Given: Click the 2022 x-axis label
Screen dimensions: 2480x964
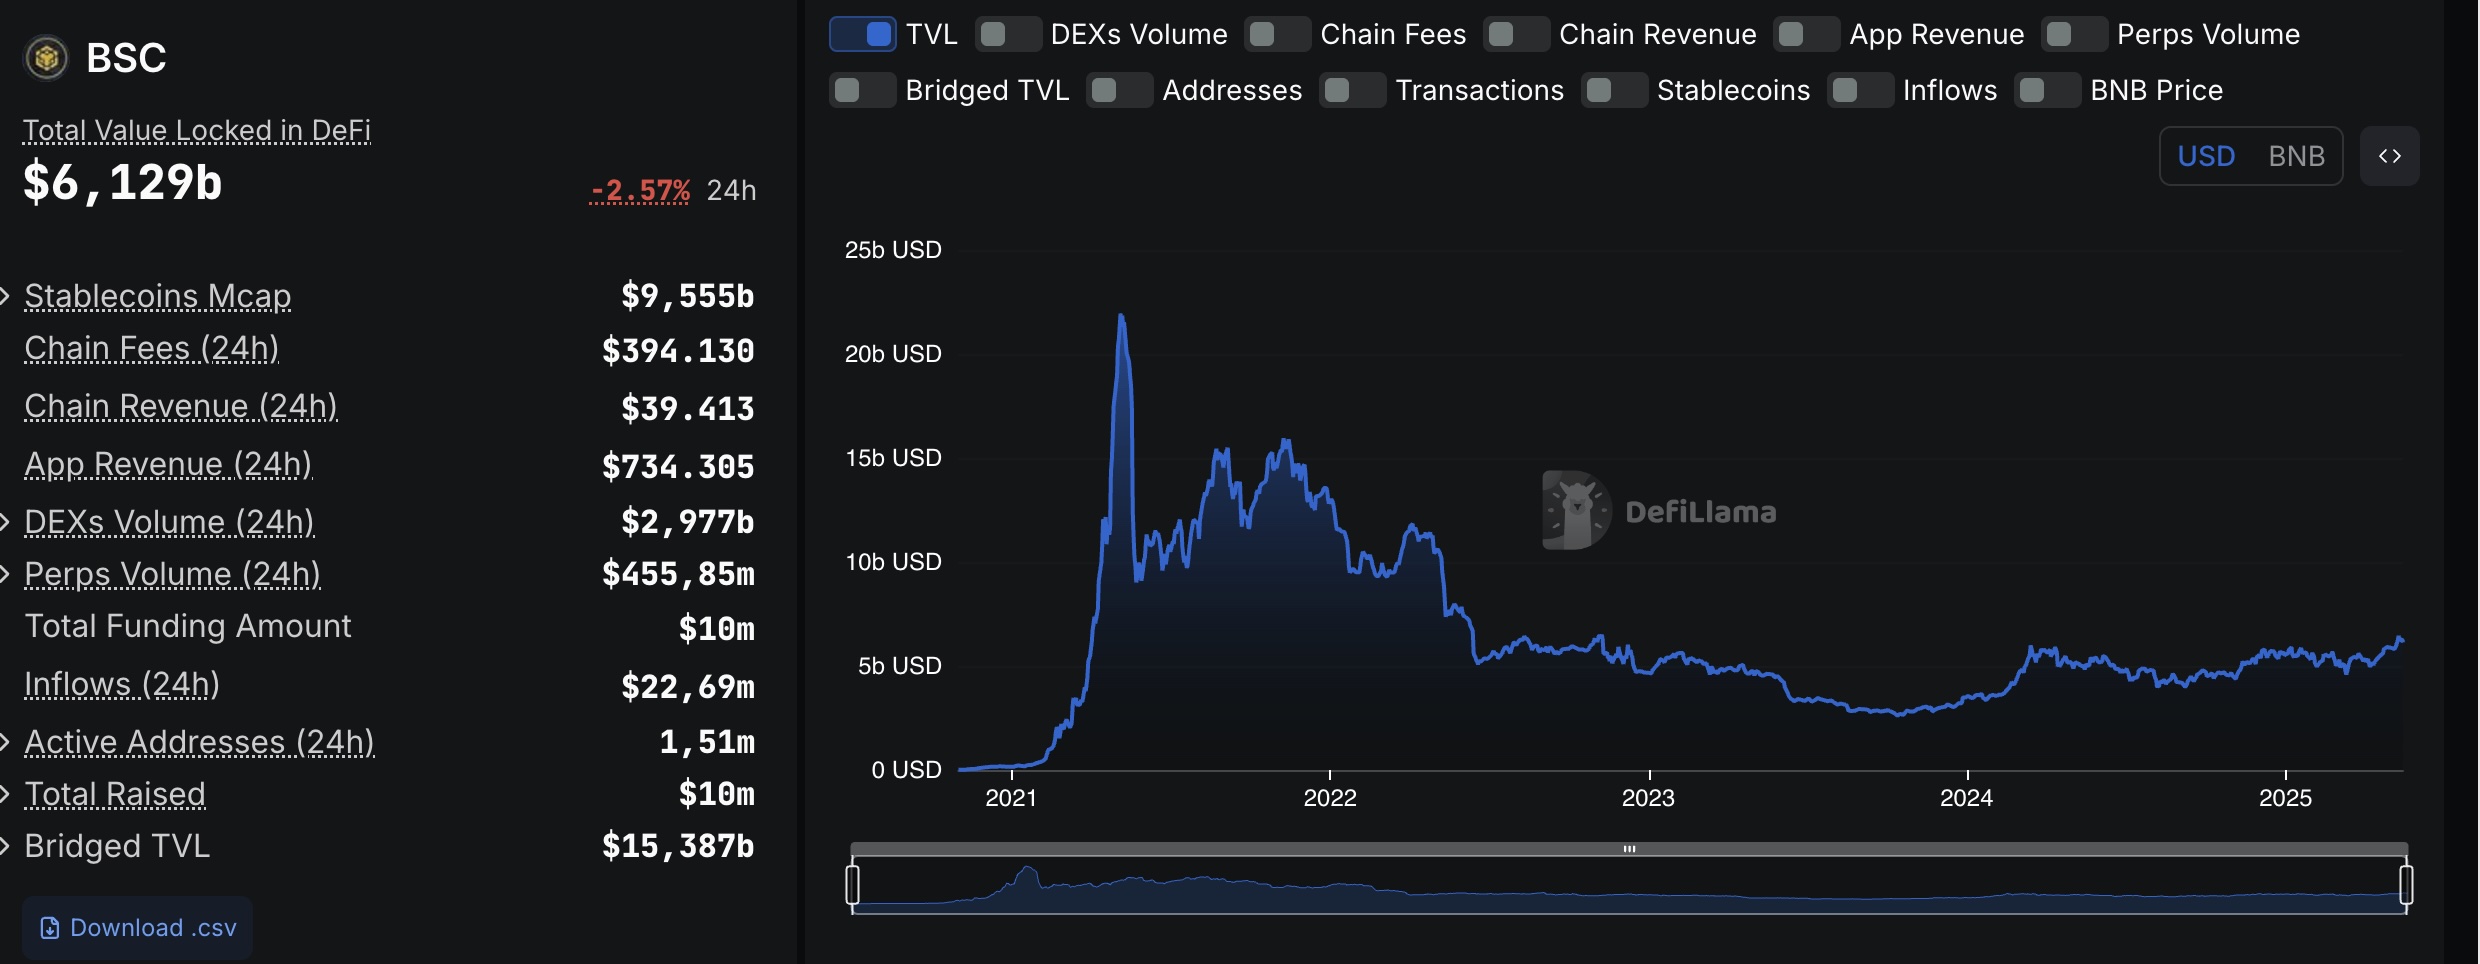Looking at the screenshot, I should pos(1330,798).
